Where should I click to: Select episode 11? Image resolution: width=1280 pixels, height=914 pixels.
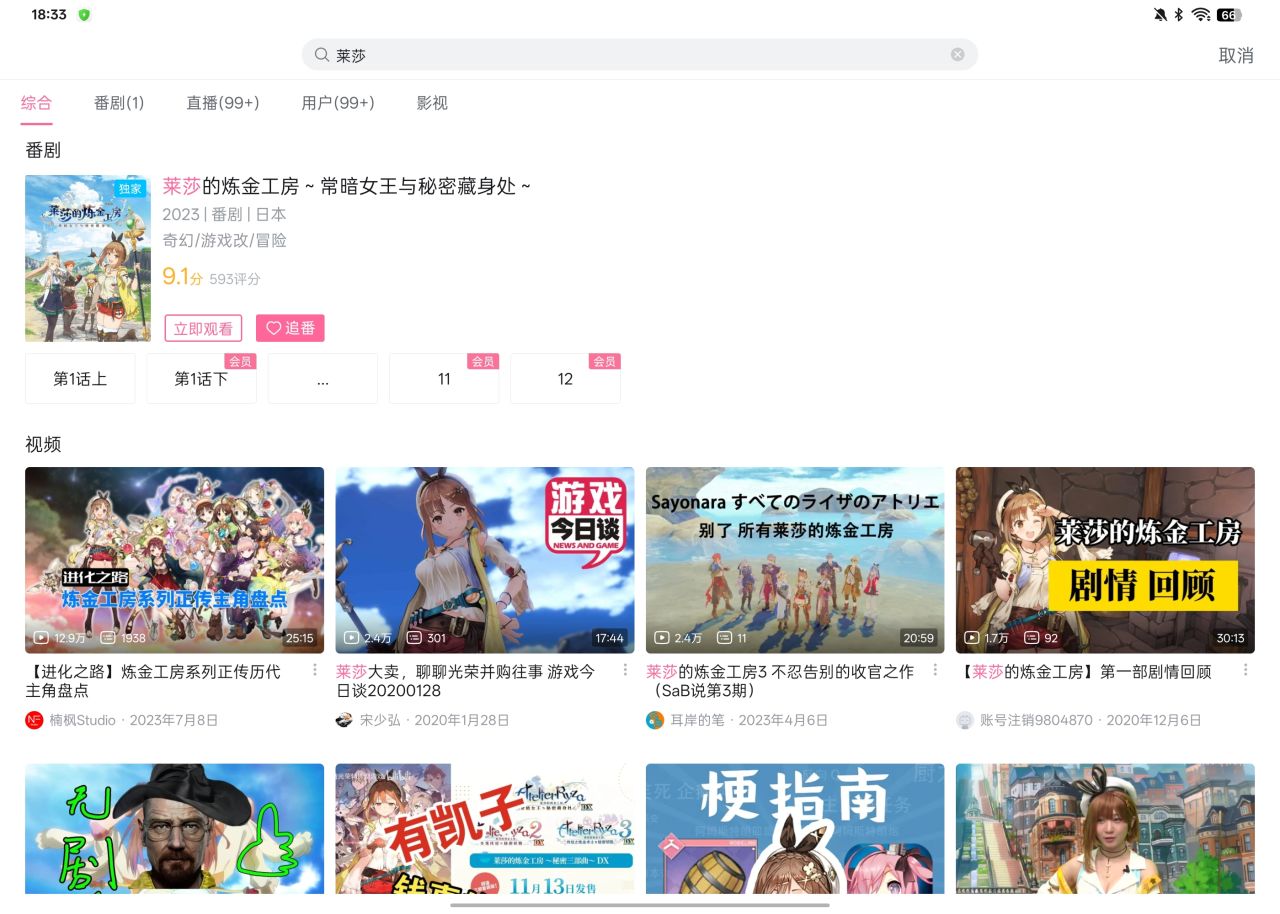point(444,379)
